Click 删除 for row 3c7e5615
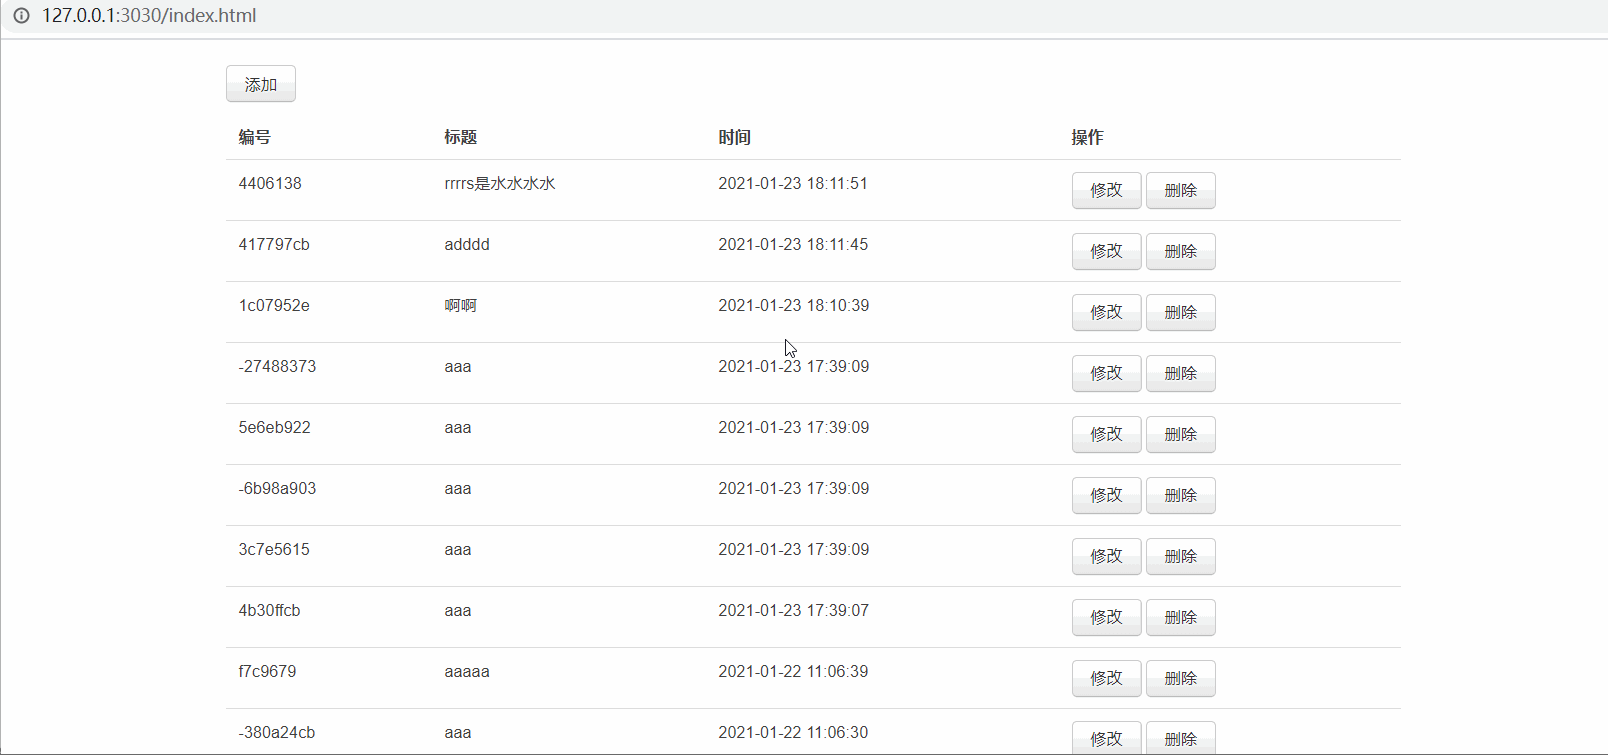 pyautogui.click(x=1181, y=556)
